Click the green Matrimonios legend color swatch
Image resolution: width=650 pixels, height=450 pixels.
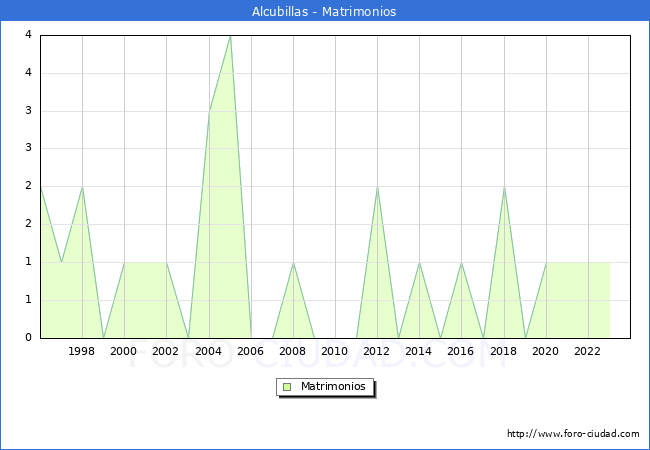(287, 387)
